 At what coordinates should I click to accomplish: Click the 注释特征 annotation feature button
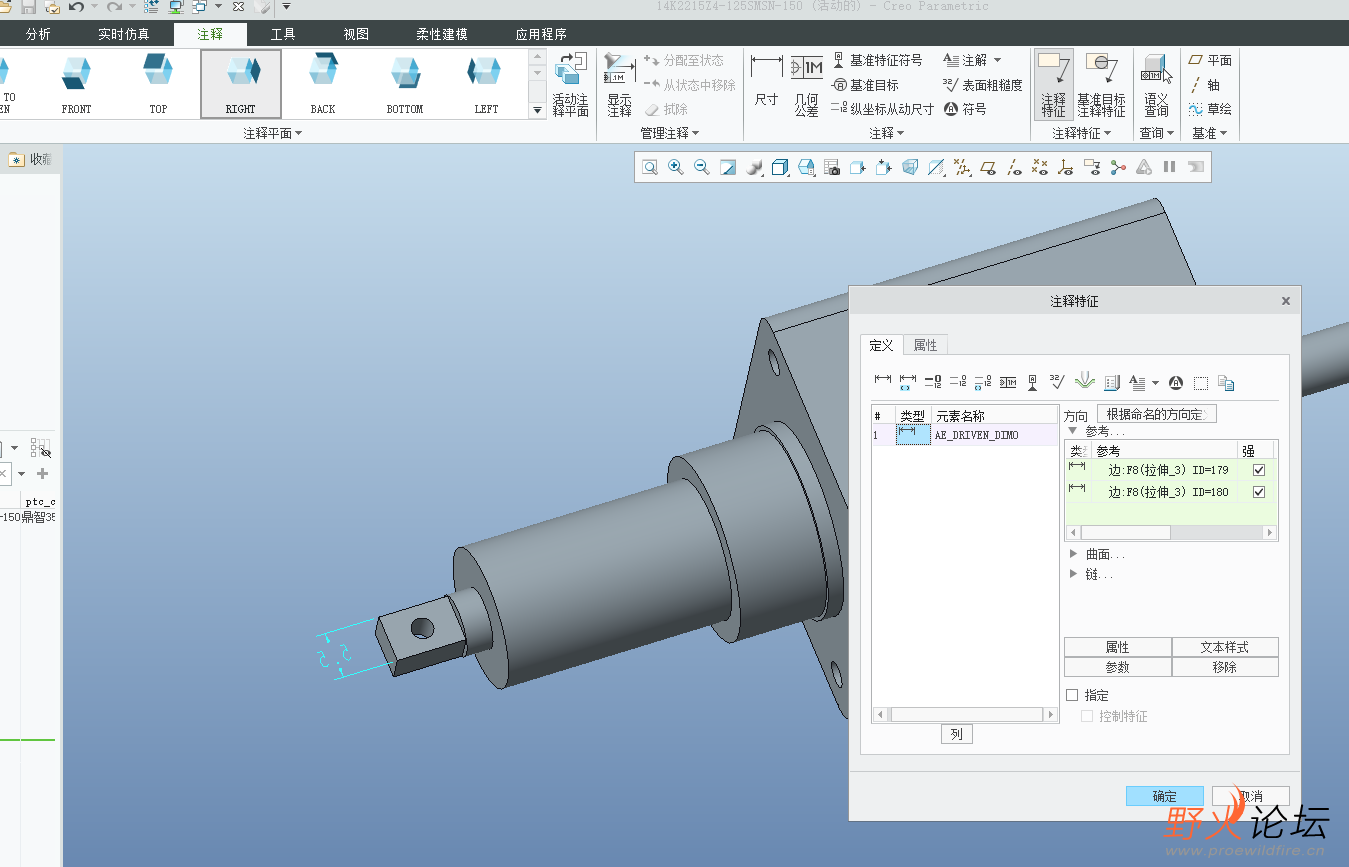coord(1054,84)
